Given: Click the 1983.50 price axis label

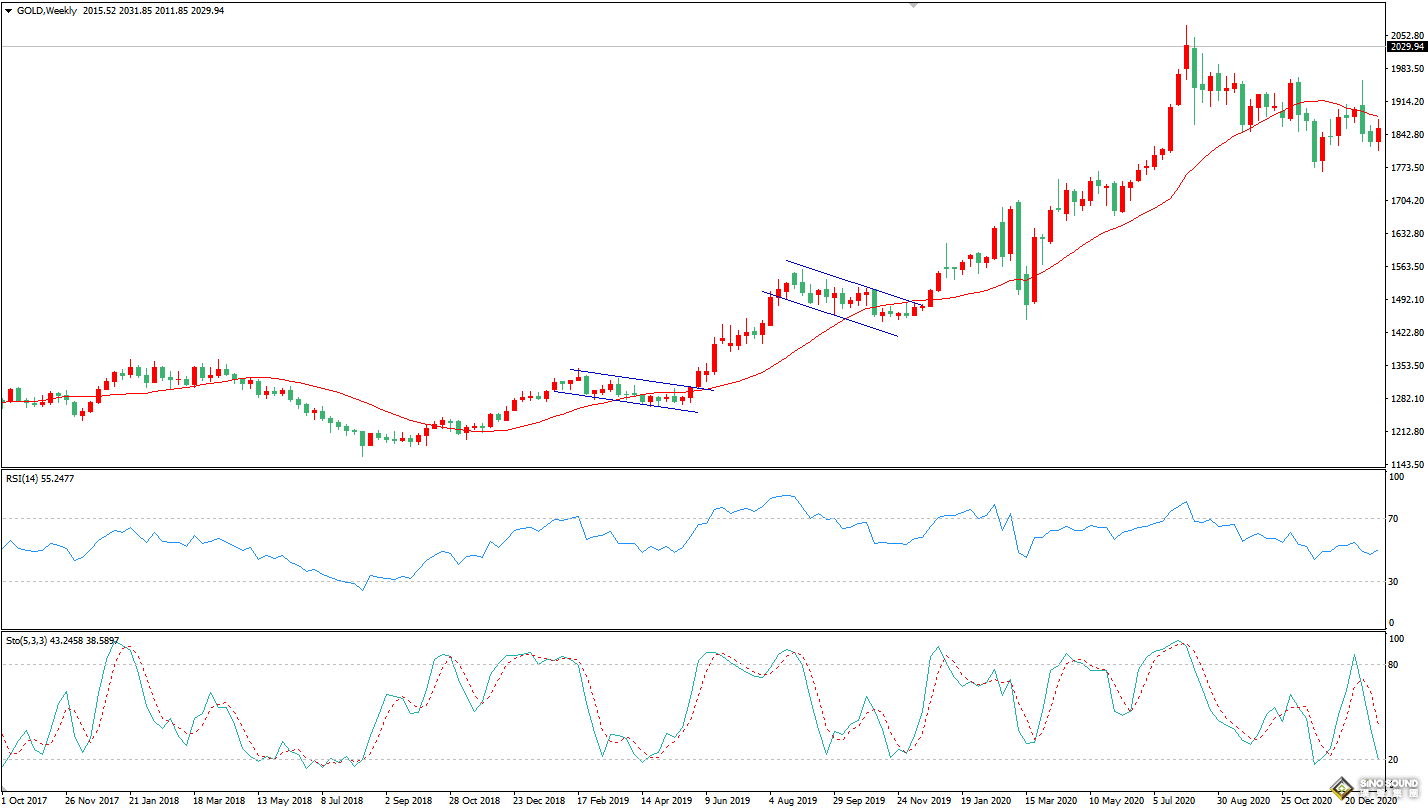Looking at the screenshot, I should [x=1406, y=69].
